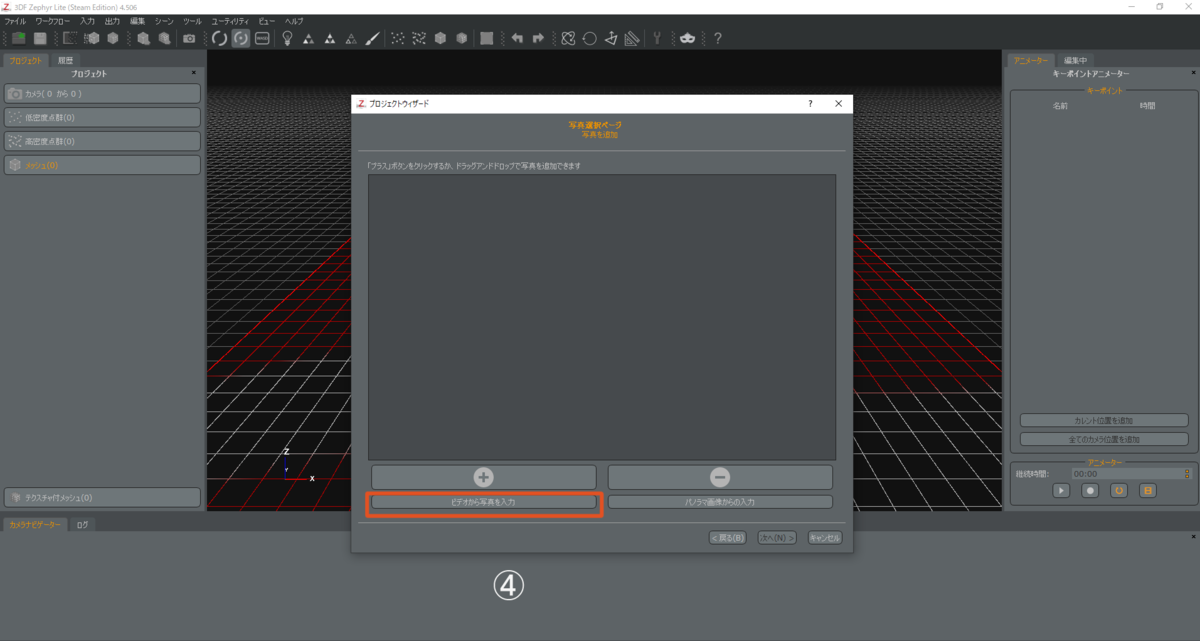The height and width of the screenshot is (641, 1200).
Task: Select テクスチャ付メッシュ(0) item
Action: [102, 497]
